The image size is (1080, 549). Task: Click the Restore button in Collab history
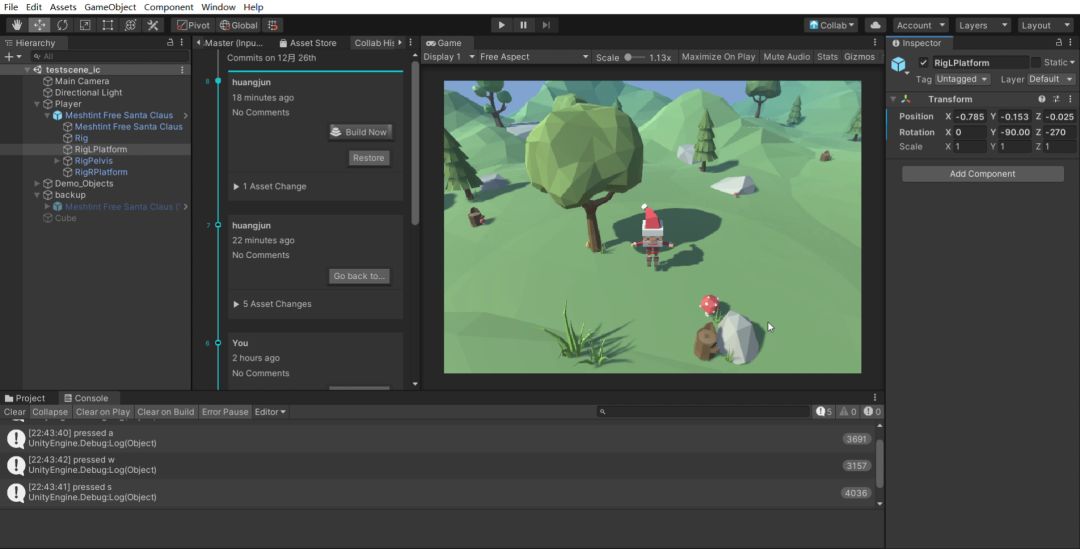pyautogui.click(x=368, y=158)
